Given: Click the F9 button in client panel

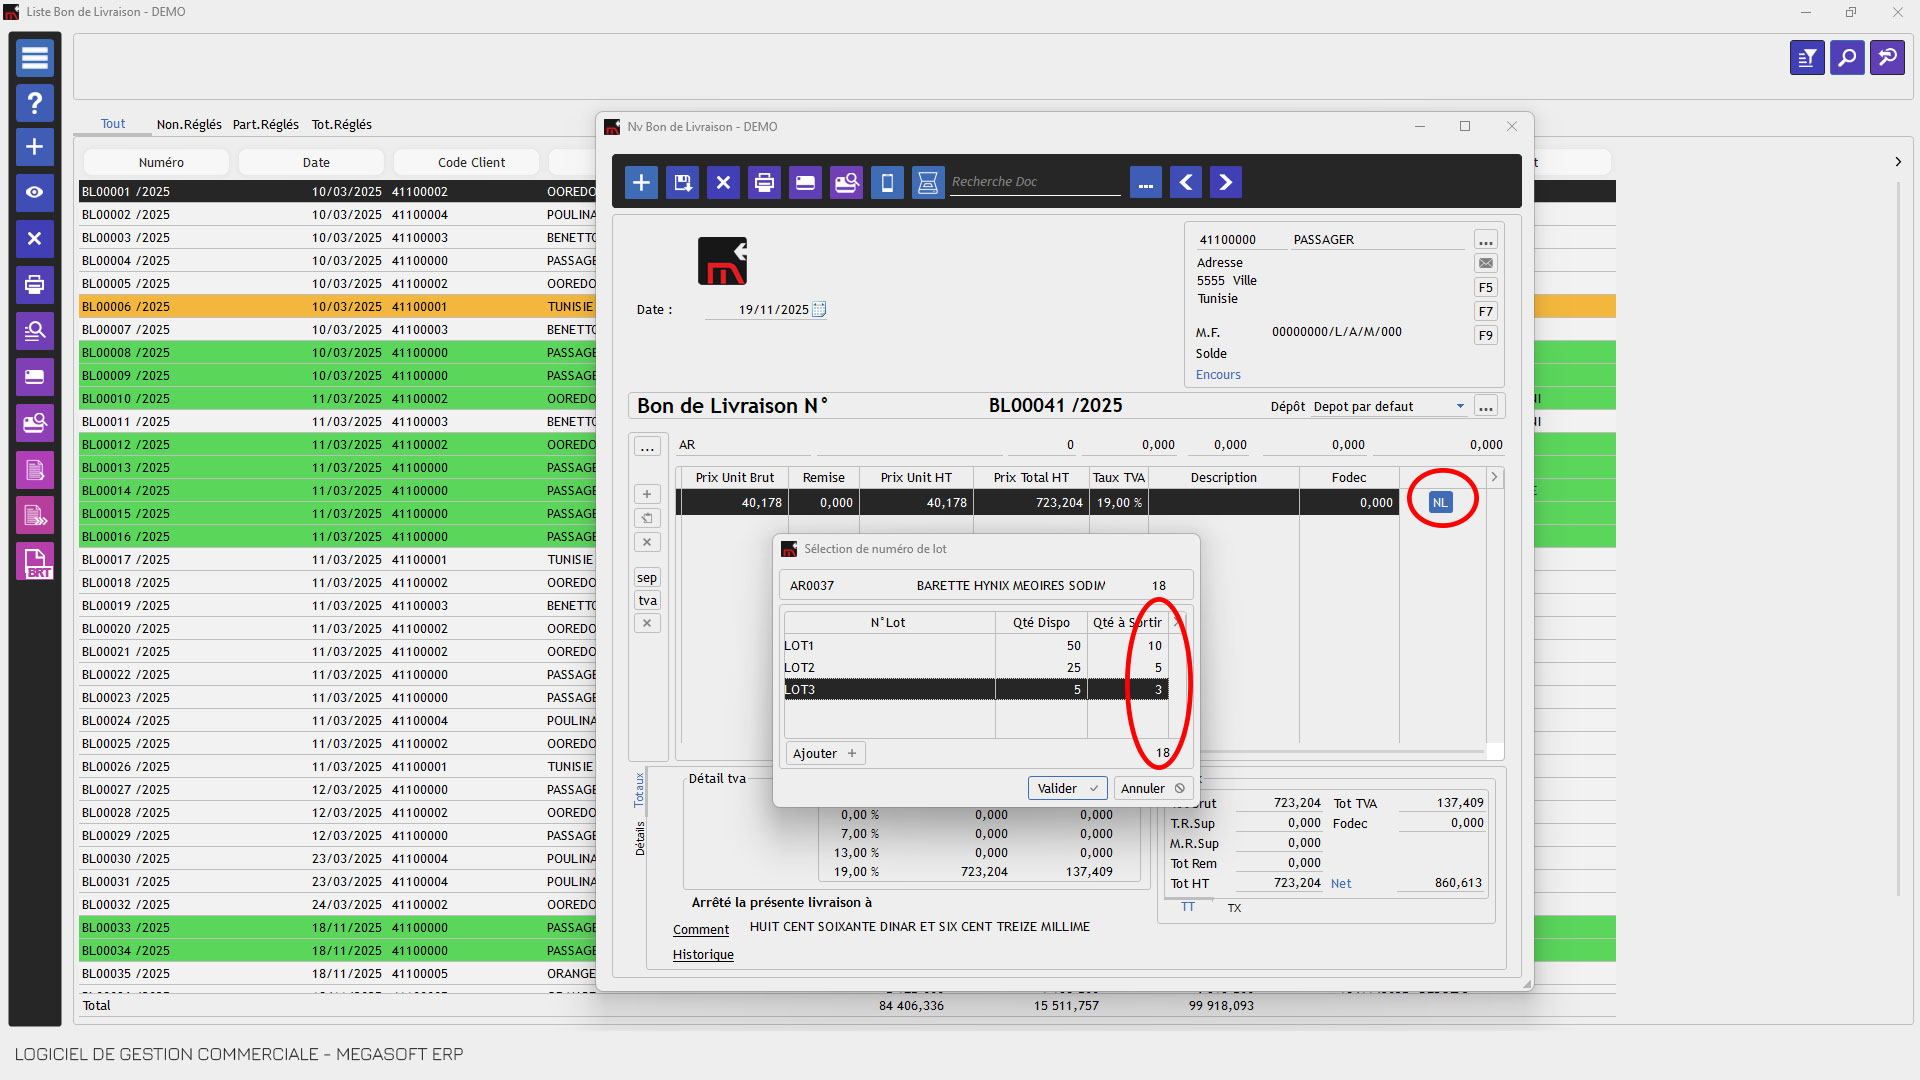Looking at the screenshot, I should click(1486, 335).
